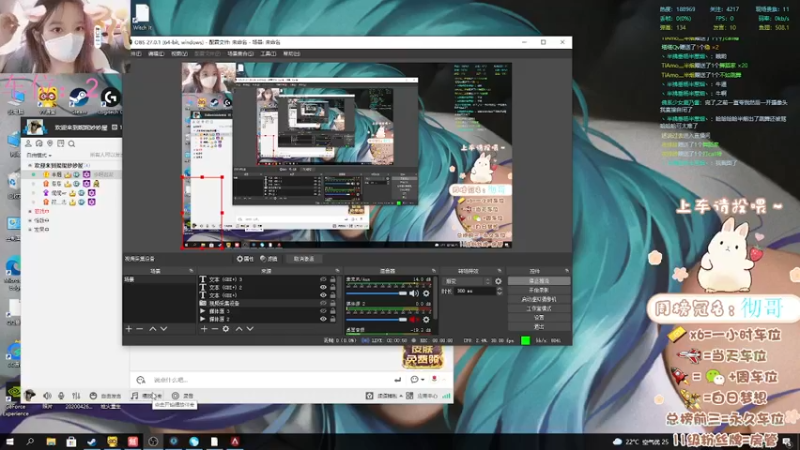Click music note play accompaniment icon
The image size is (800, 450).
pyautogui.click(x=134, y=396)
